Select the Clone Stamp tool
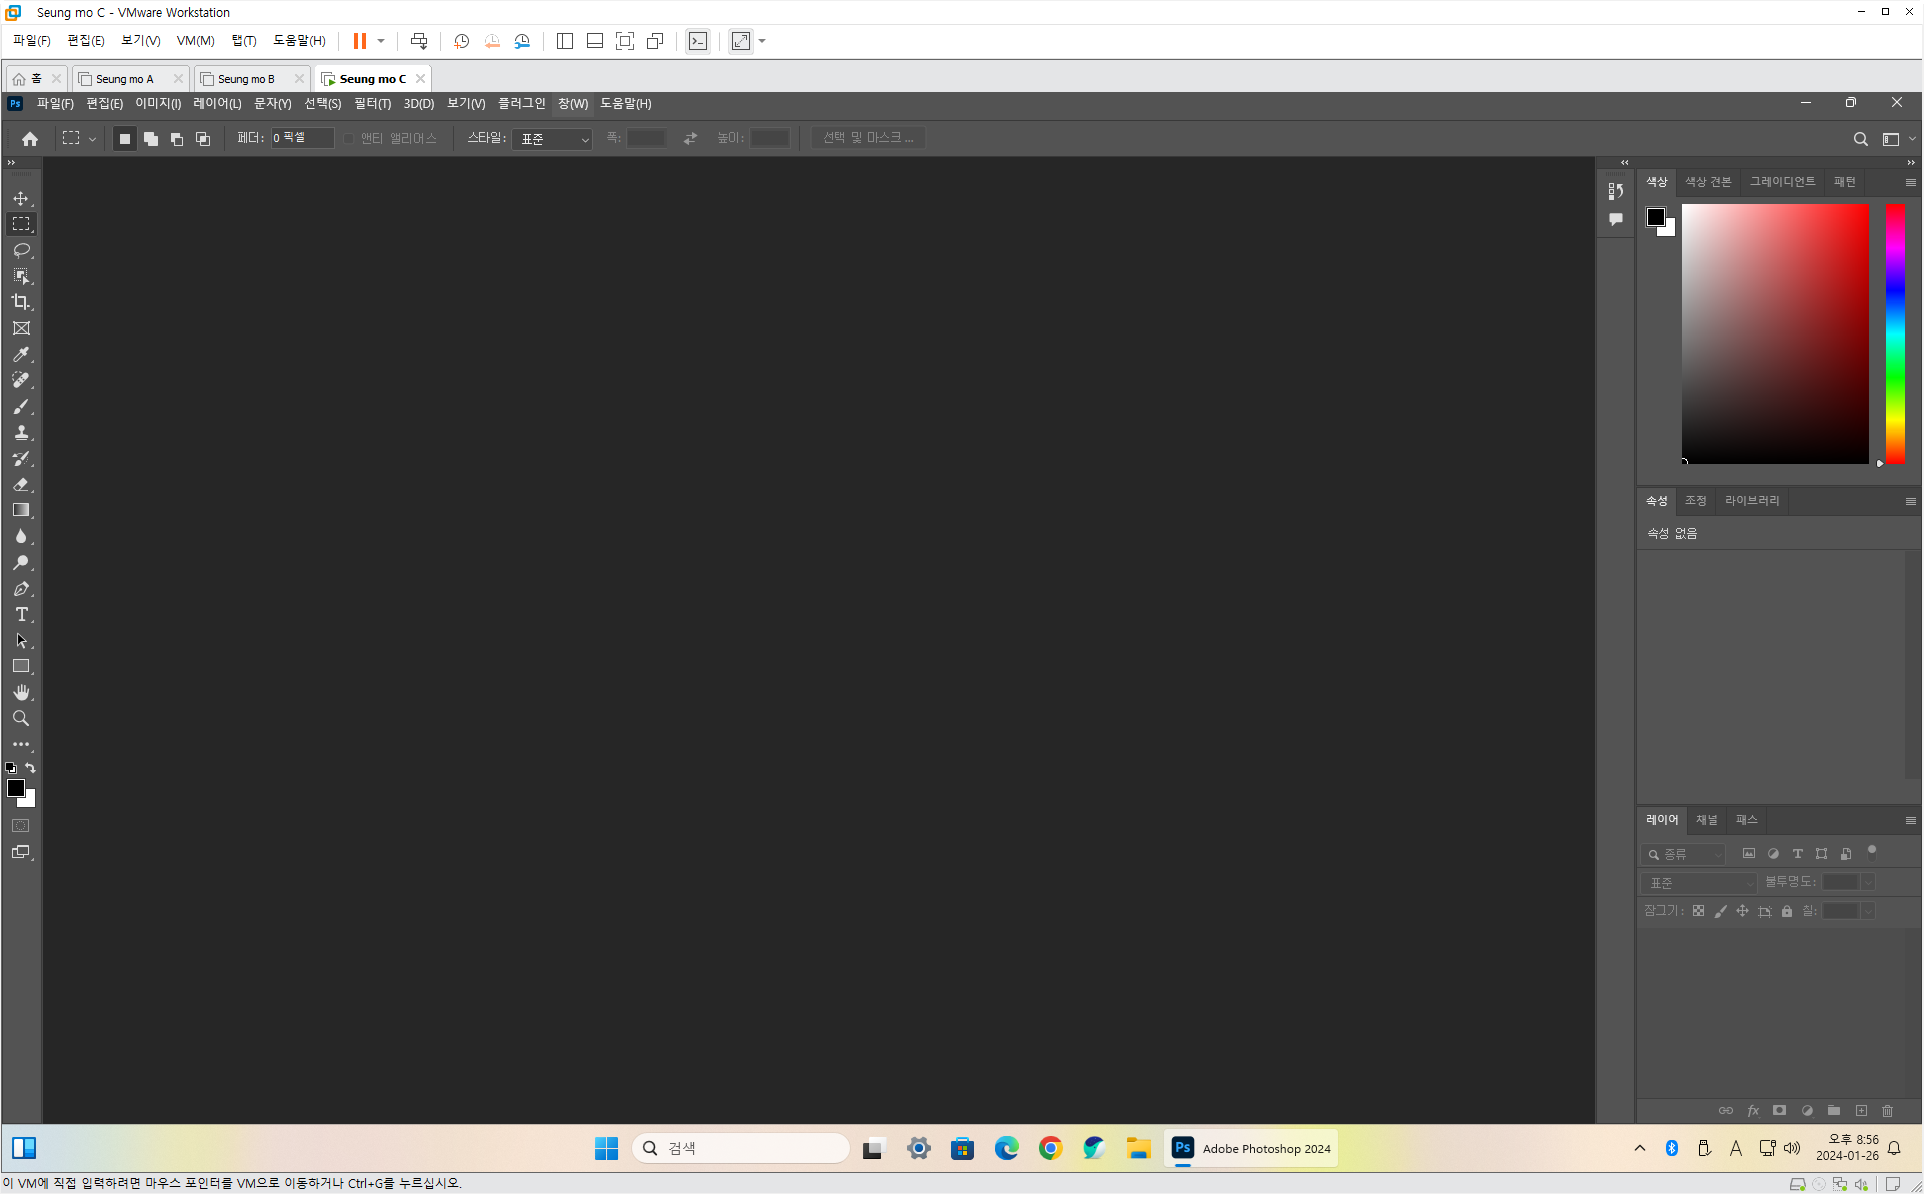 21,432
